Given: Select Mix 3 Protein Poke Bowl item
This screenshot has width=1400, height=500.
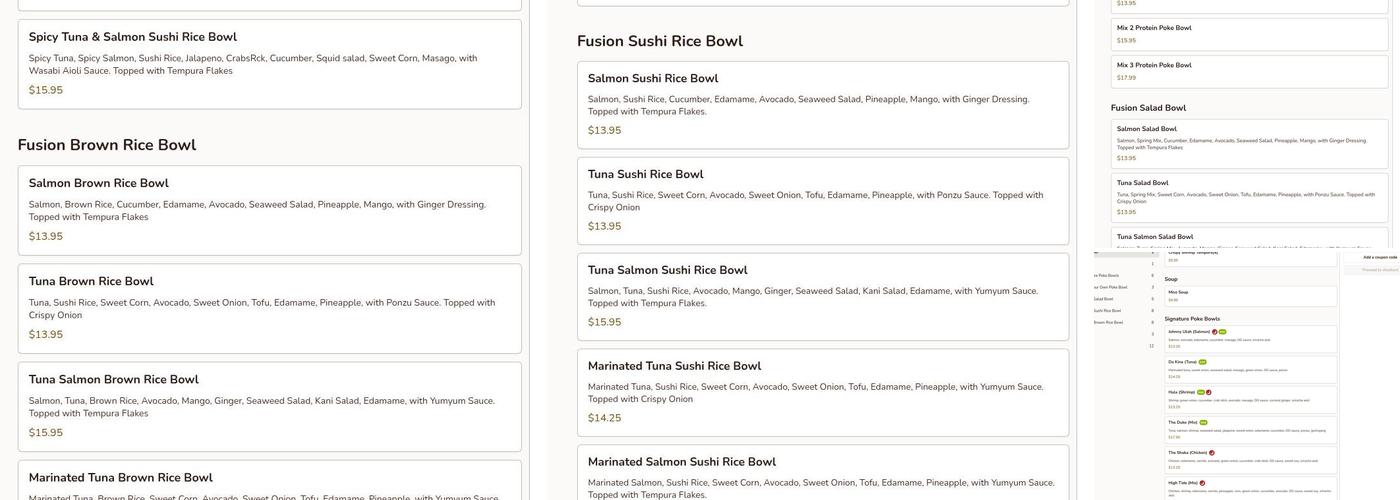Looking at the screenshot, I should [1249, 71].
